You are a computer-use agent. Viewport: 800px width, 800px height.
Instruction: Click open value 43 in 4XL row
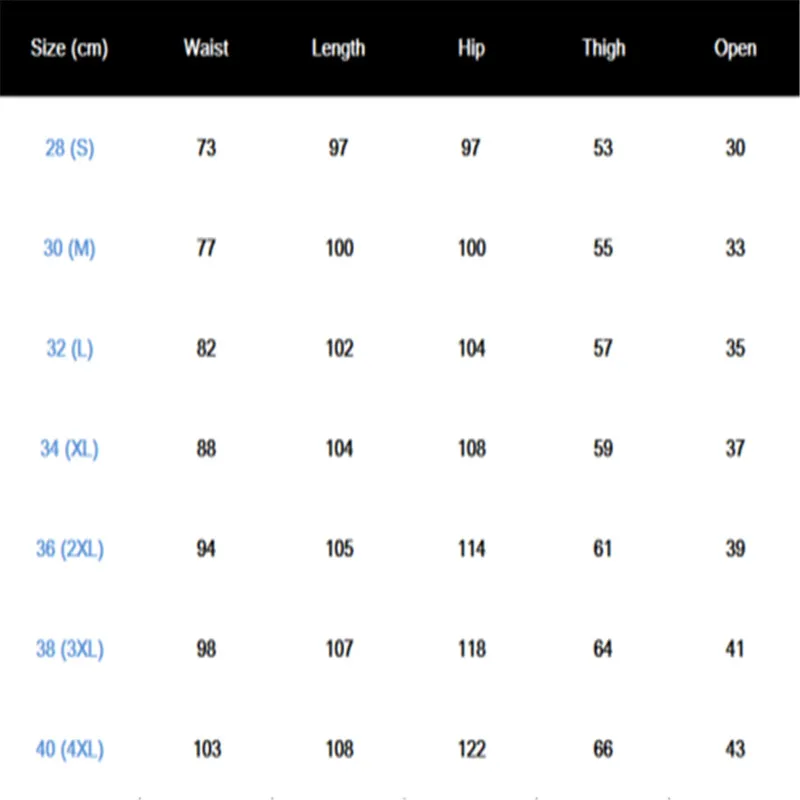(735, 749)
